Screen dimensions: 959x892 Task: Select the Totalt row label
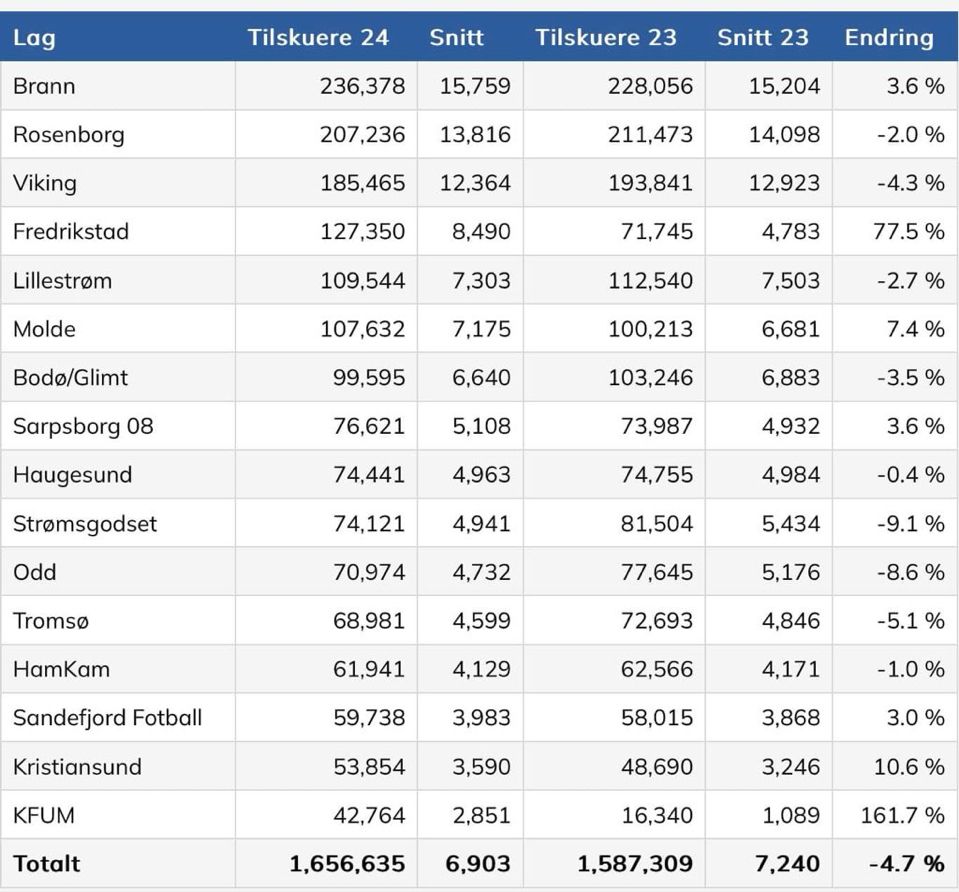(46, 863)
